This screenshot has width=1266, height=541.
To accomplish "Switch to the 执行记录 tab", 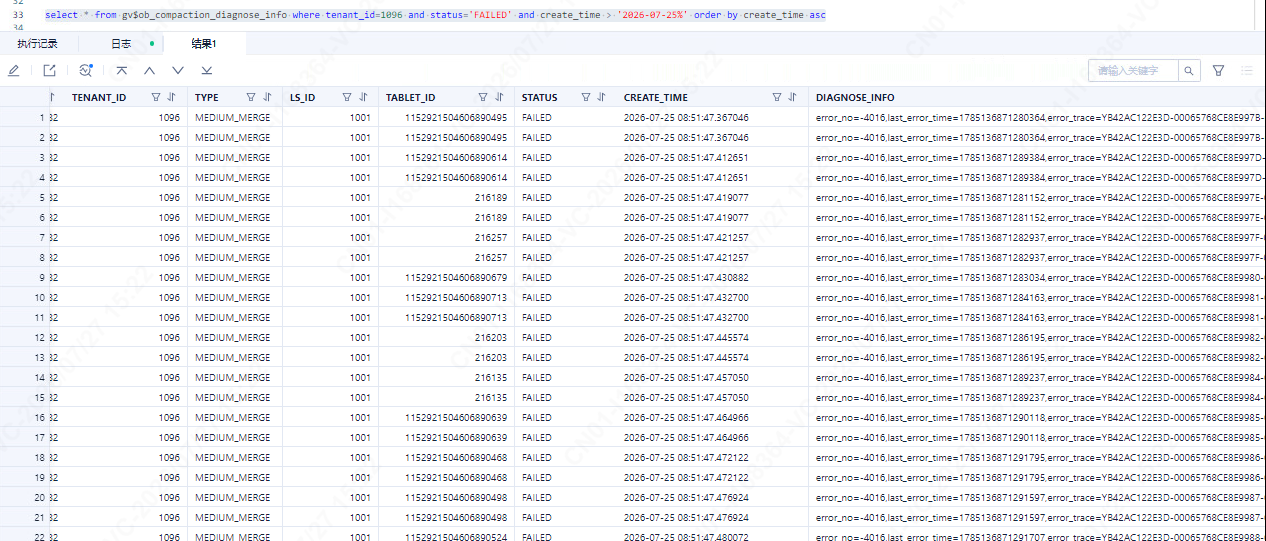I will 37,44.
